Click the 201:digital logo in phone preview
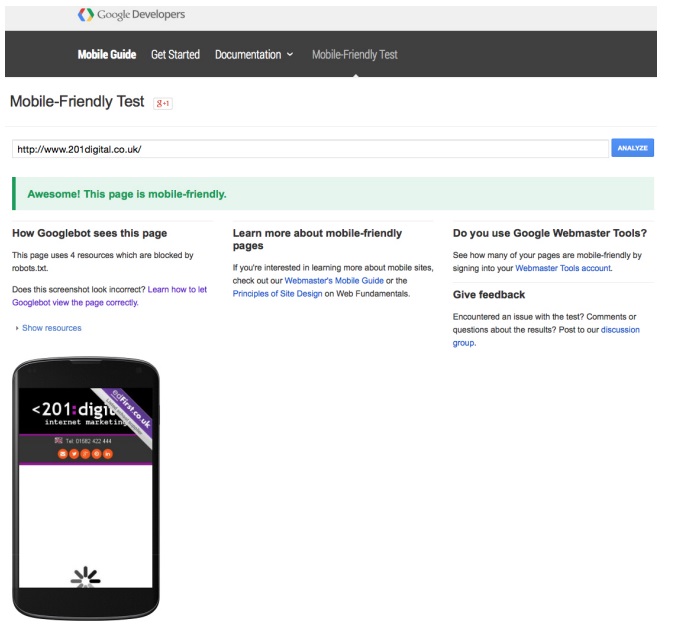The image size is (683, 633). pos(78,413)
